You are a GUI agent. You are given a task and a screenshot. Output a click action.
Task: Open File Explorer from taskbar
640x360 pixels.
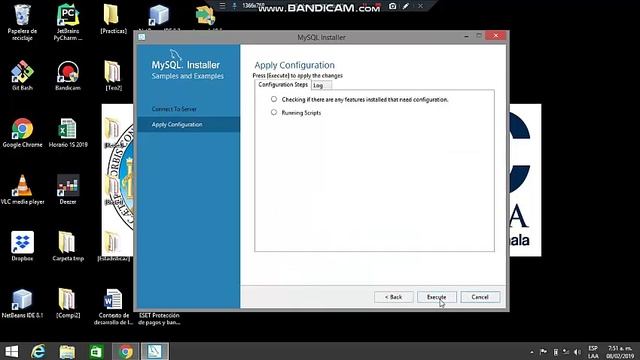tap(67, 351)
